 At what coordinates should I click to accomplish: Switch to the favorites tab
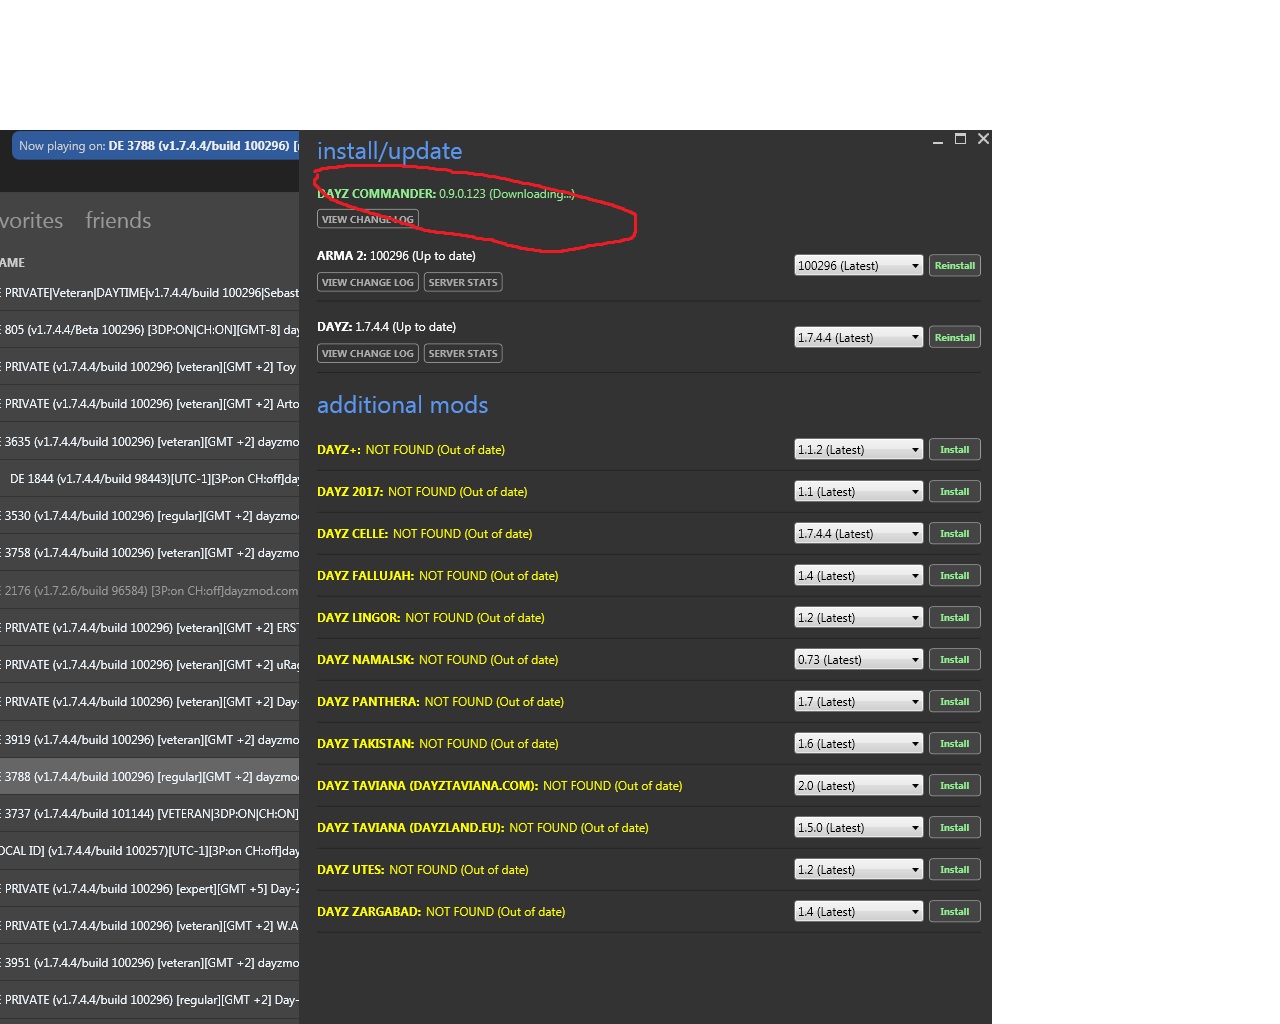[x=31, y=220]
